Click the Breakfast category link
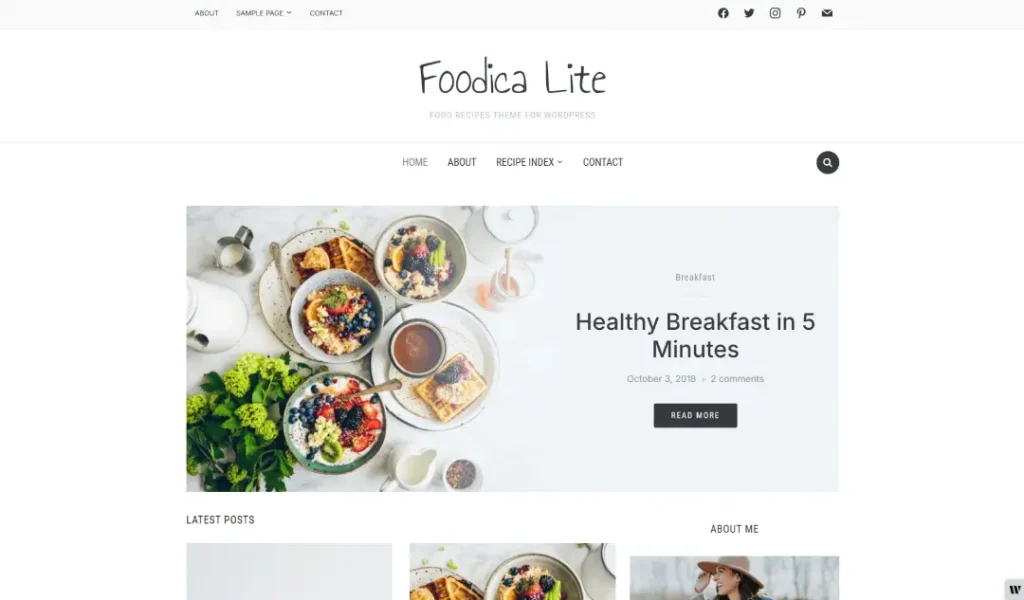 [695, 277]
